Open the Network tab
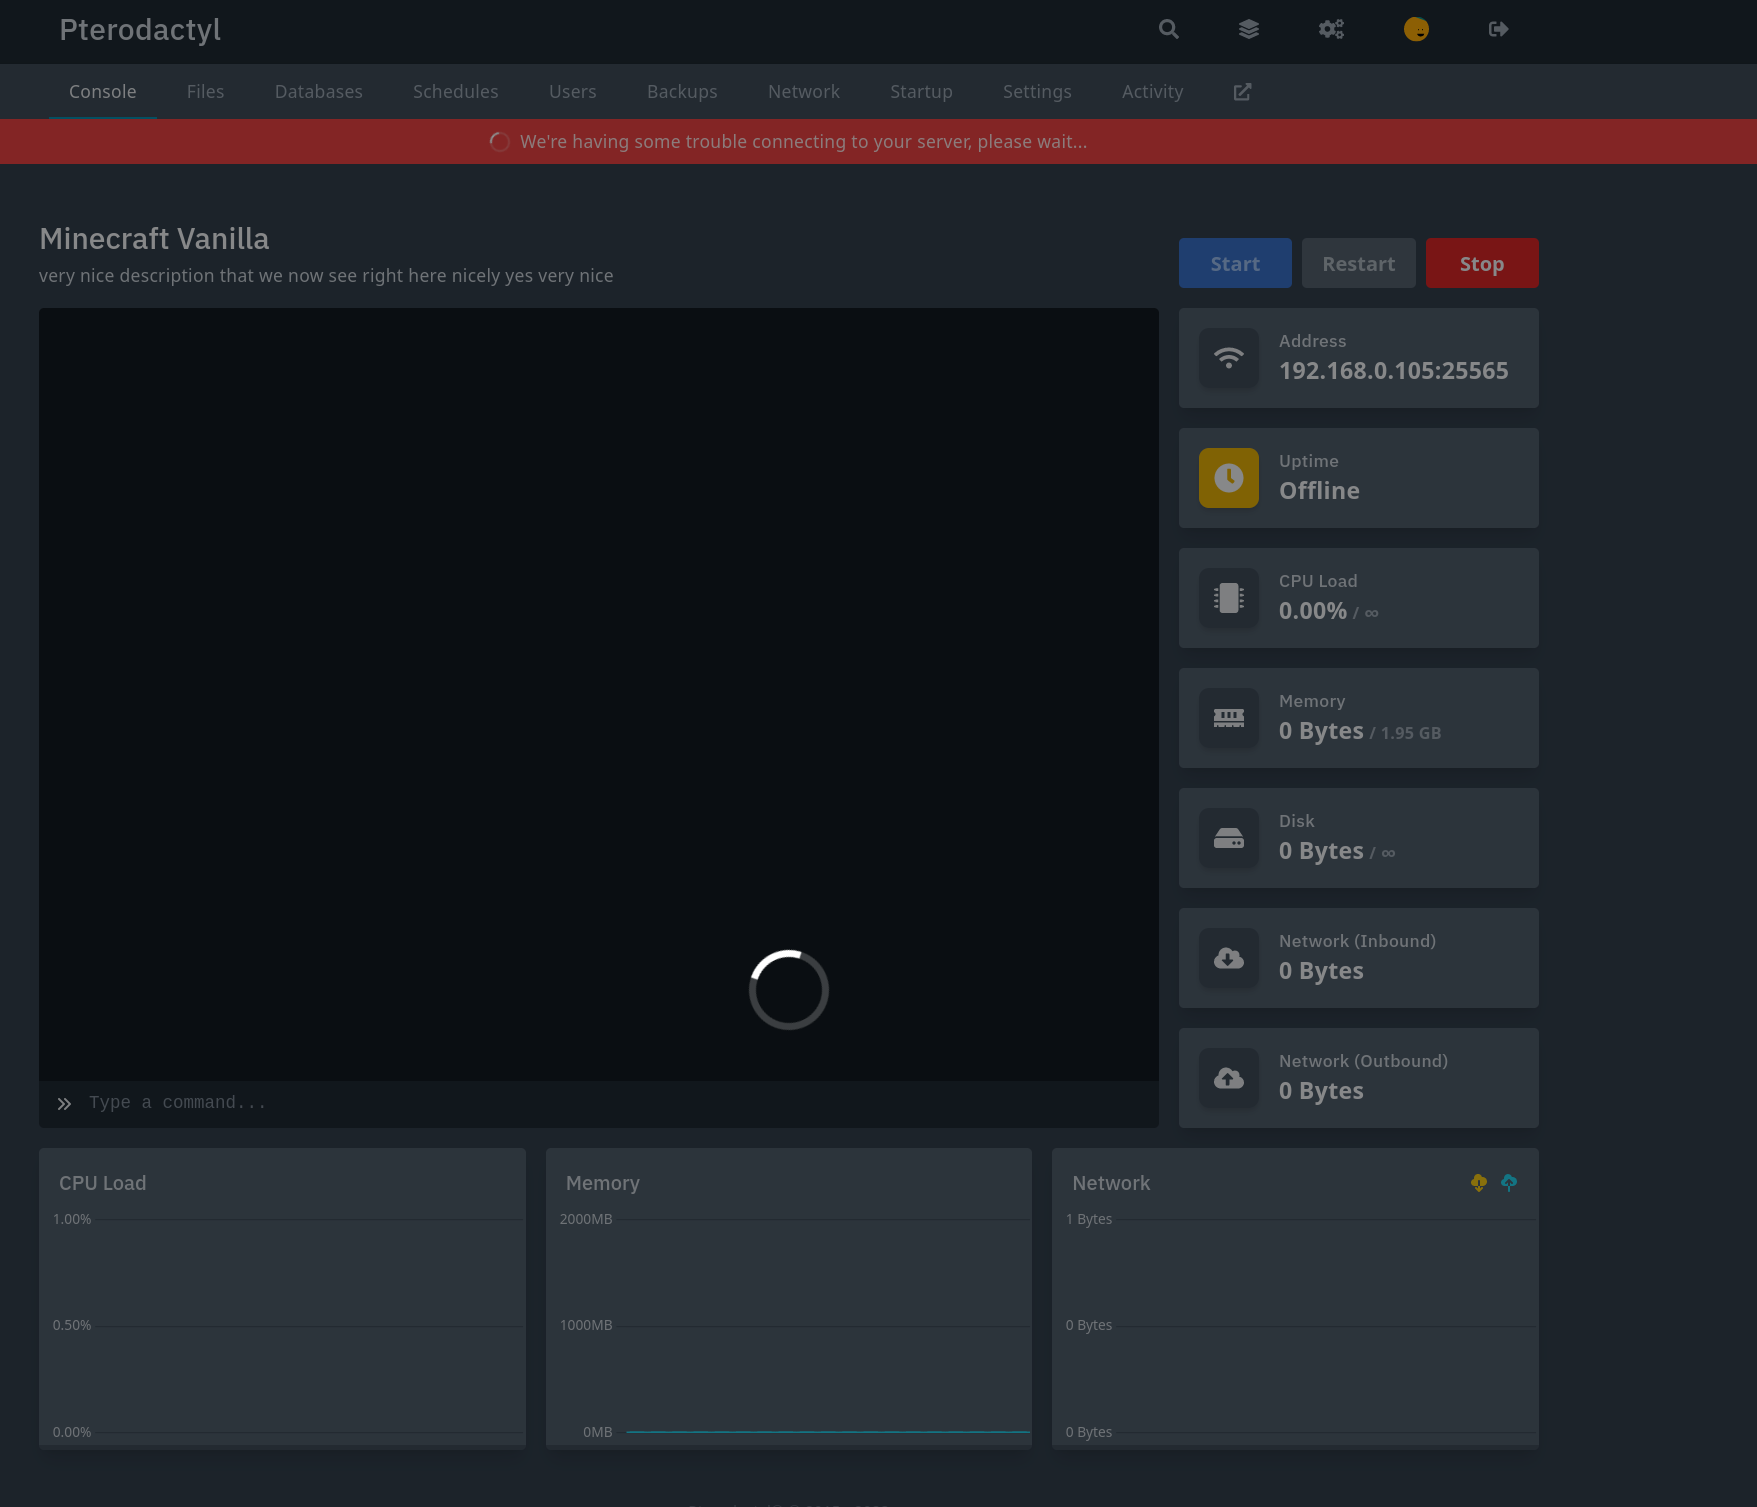This screenshot has width=1757, height=1507. point(804,92)
